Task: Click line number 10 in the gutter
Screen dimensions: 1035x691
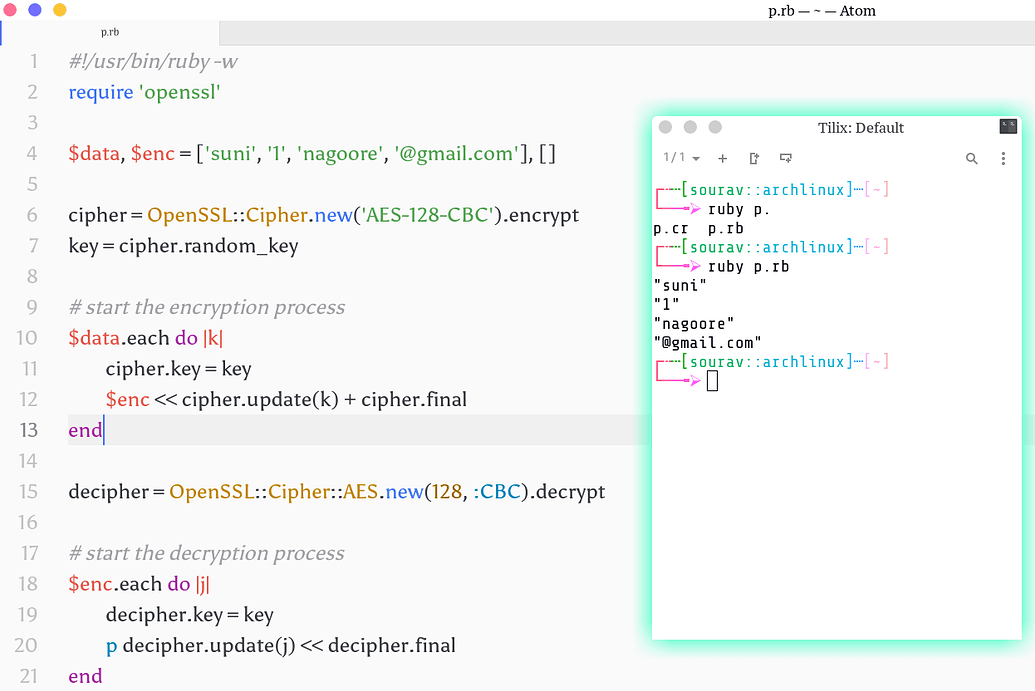Action: [28, 338]
